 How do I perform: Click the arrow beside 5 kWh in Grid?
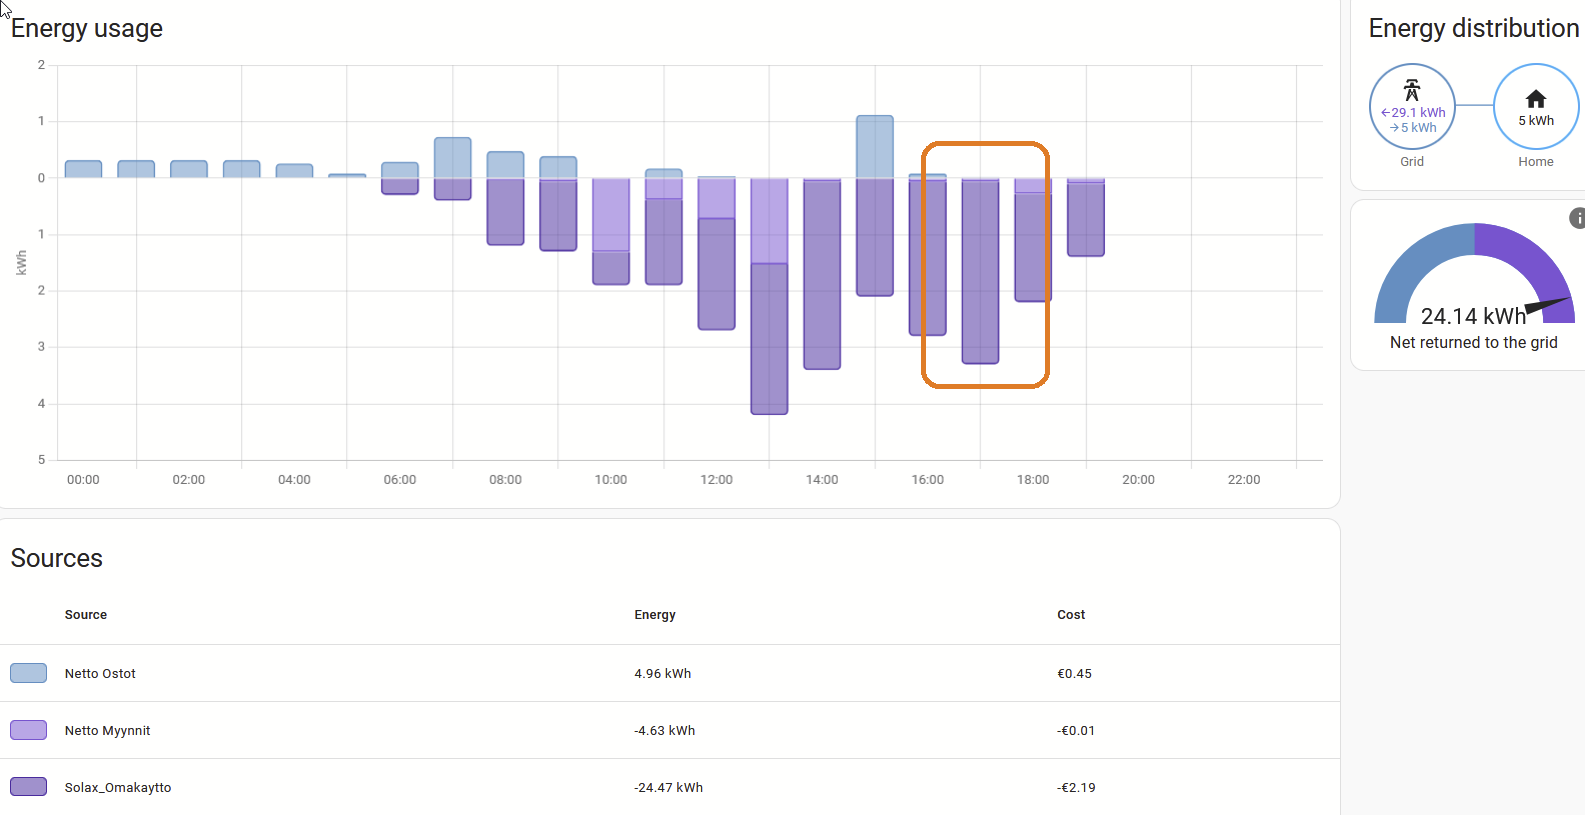[x=1393, y=128]
